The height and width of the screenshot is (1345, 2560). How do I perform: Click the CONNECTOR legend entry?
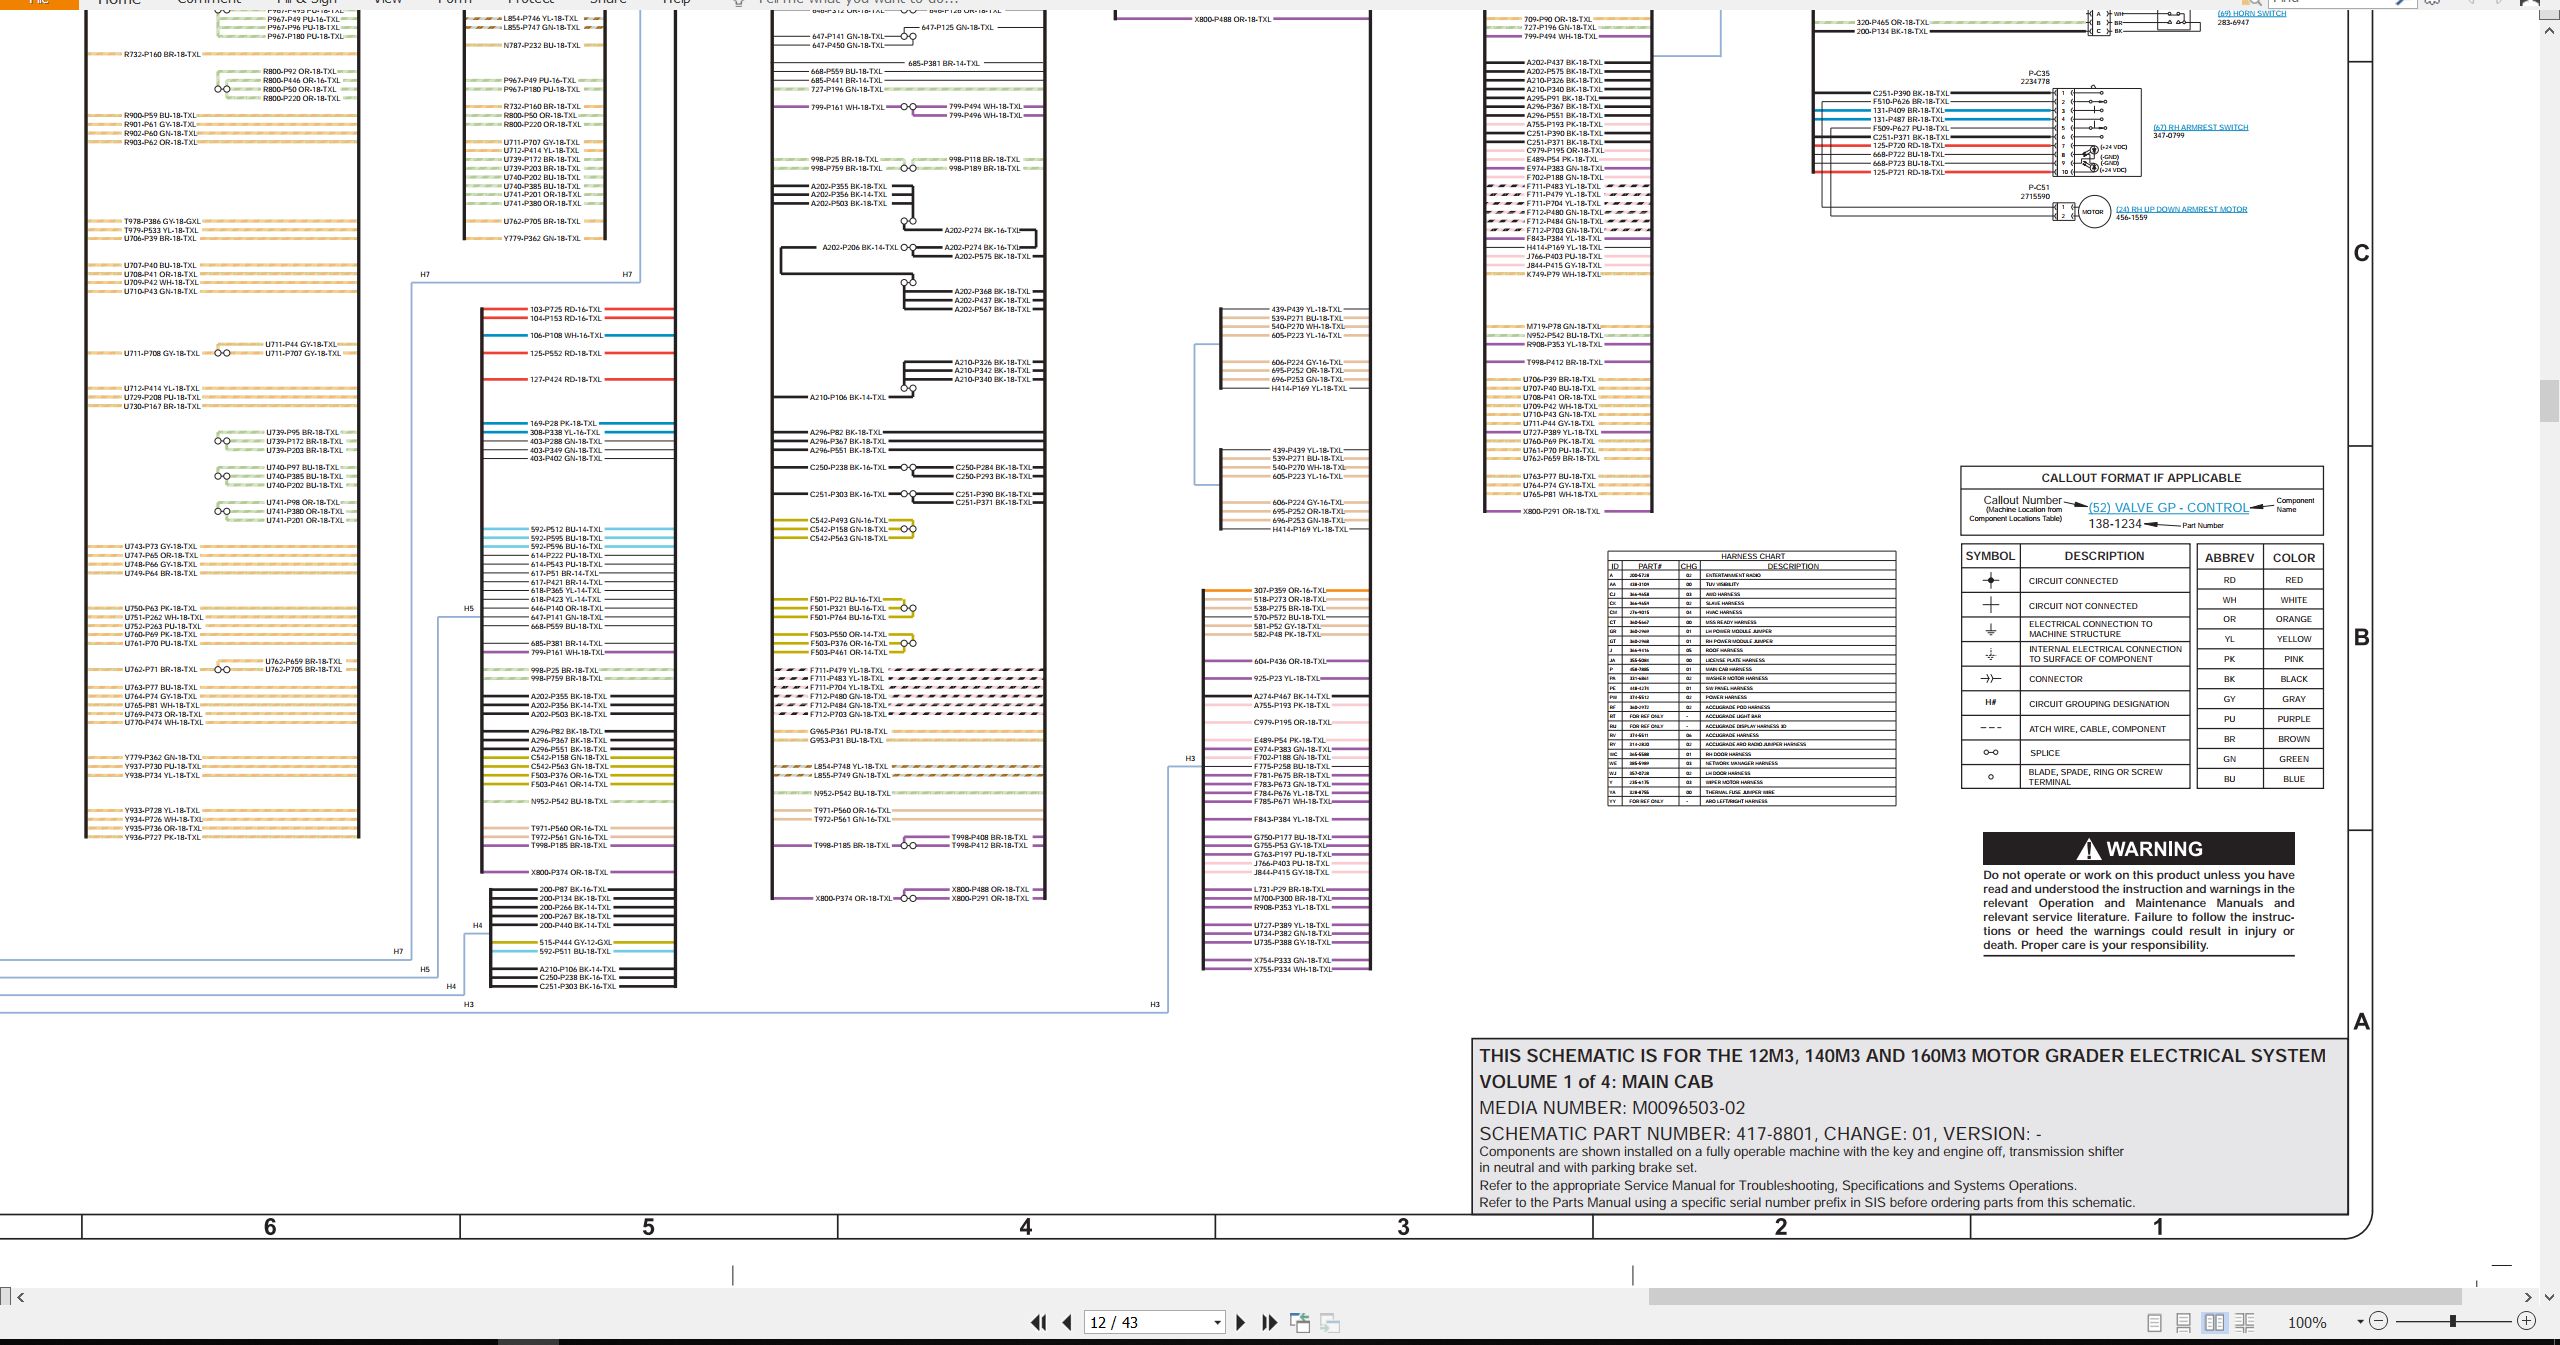tap(2055, 679)
